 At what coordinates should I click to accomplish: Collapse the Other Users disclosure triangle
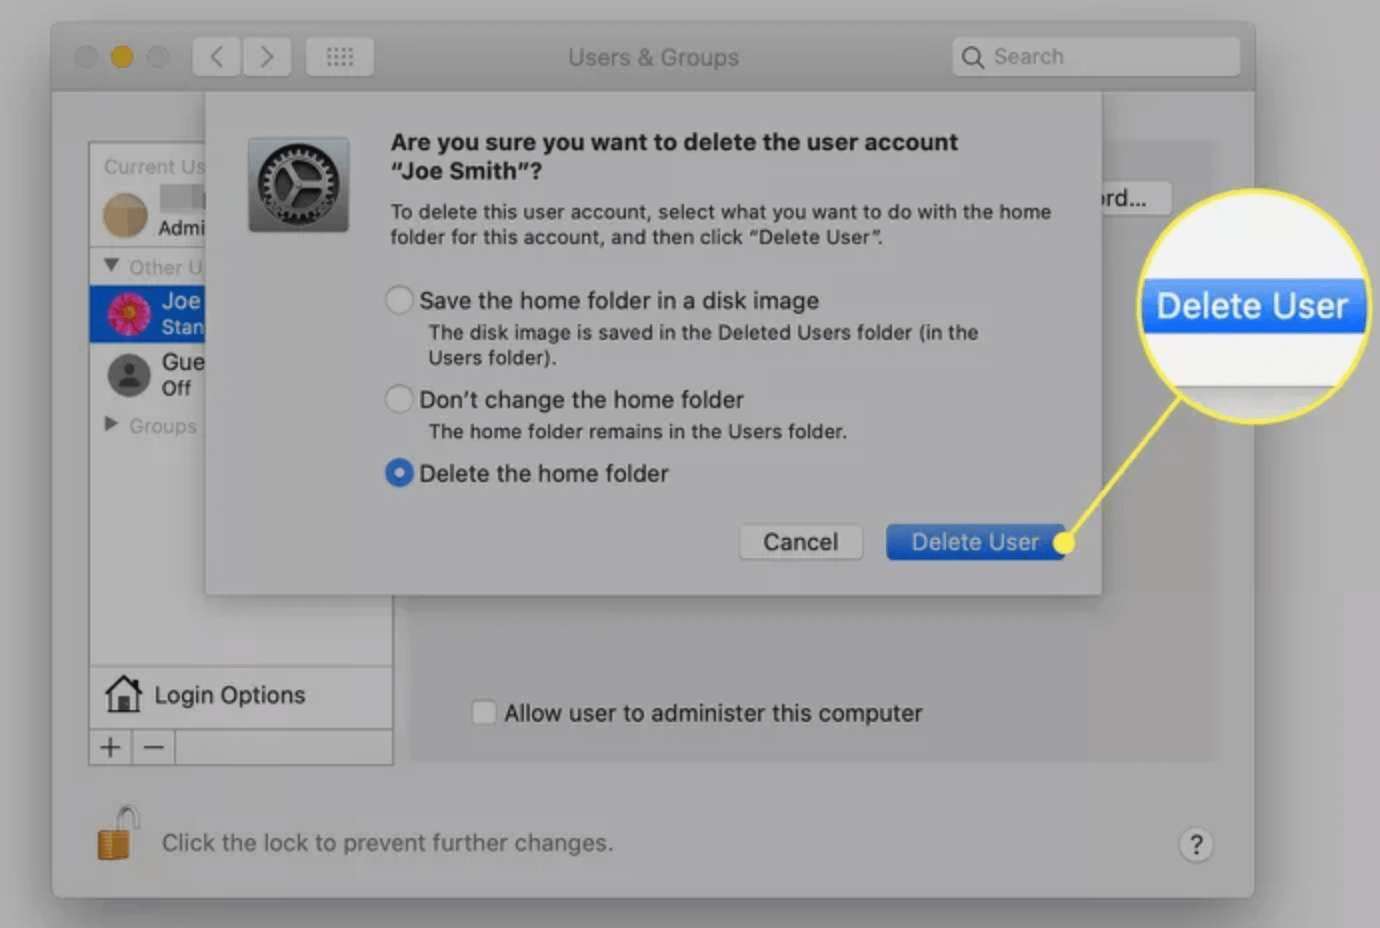[x=110, y=265]
